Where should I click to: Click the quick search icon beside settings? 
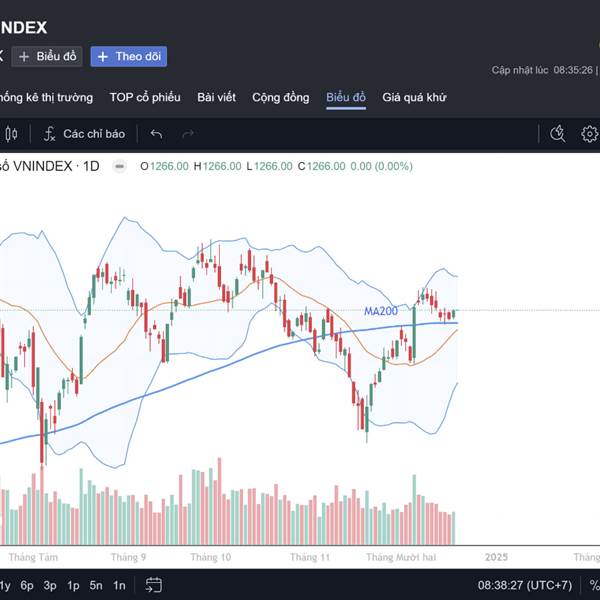[559, 134]
